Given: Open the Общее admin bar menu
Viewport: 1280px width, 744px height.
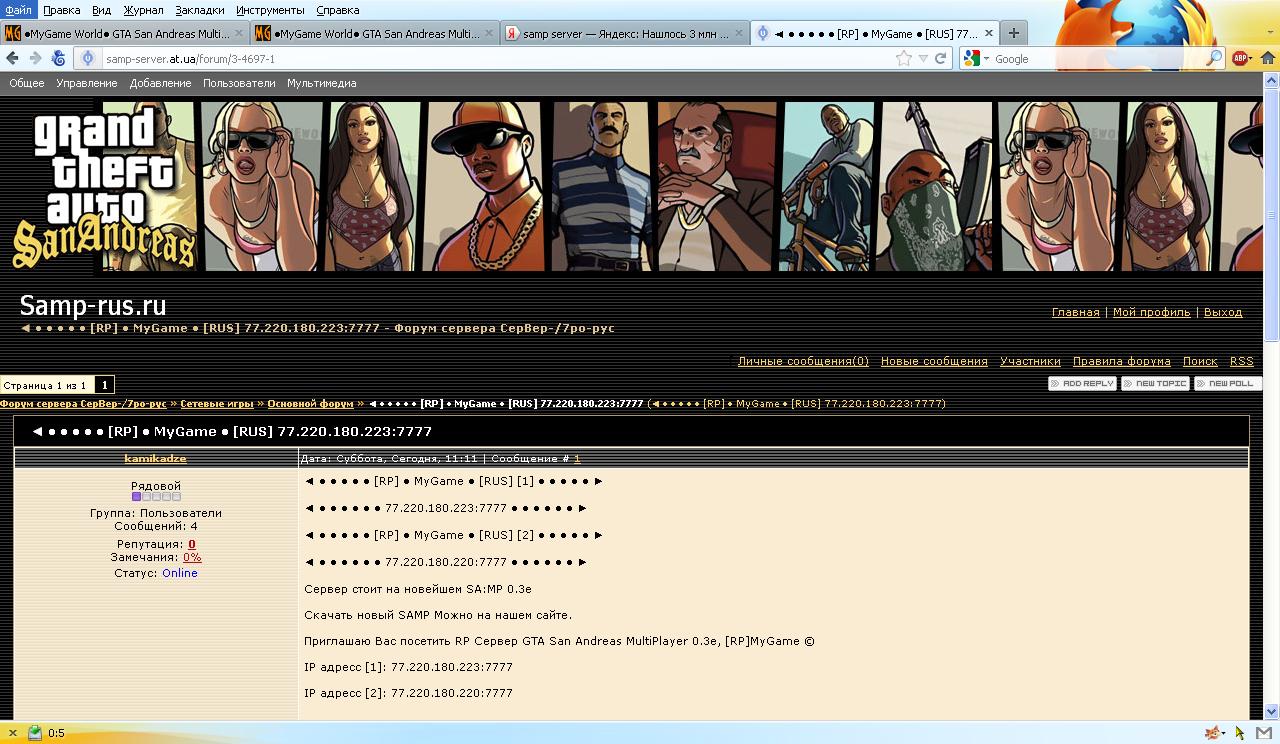Looking at the screenshot, I should (27, 83).
